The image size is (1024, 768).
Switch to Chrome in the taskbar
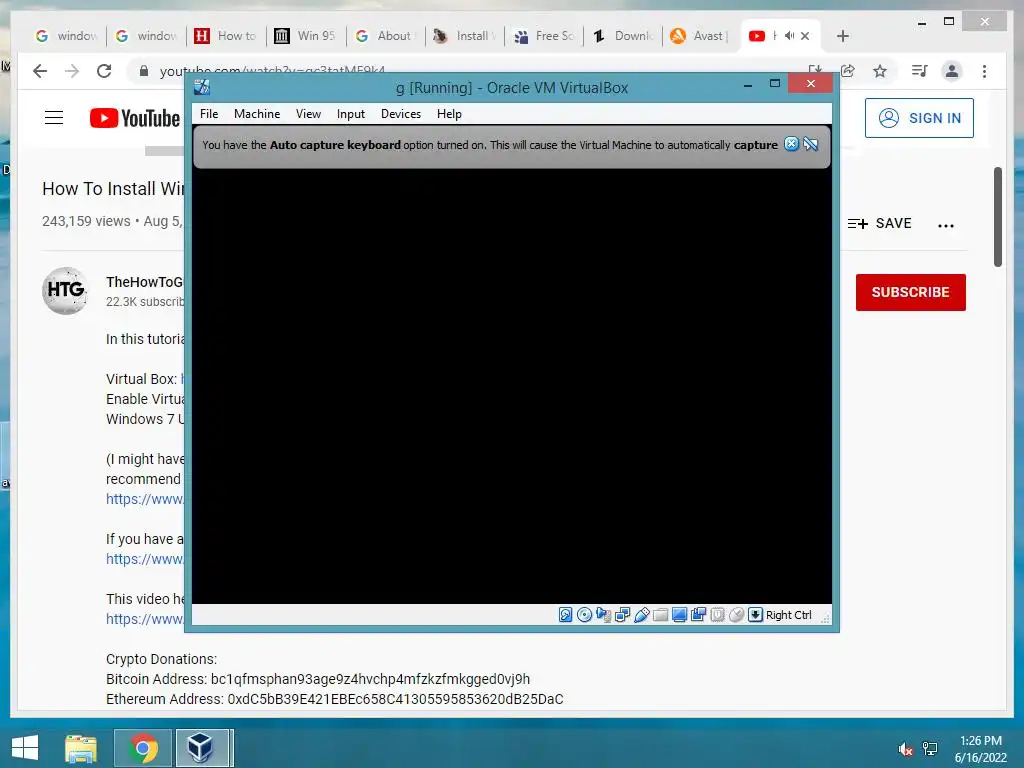click(x=143, y=748)
